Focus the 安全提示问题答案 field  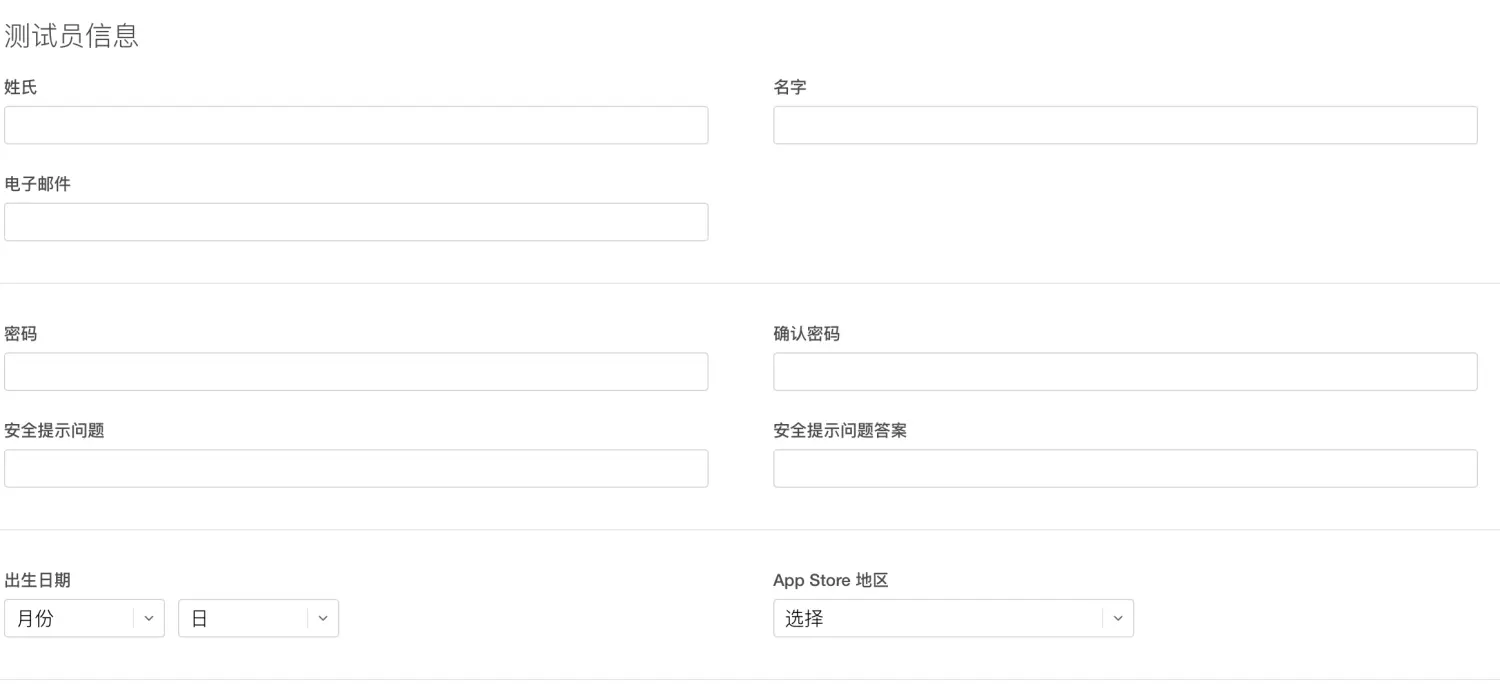click(x=1125, y=468)
